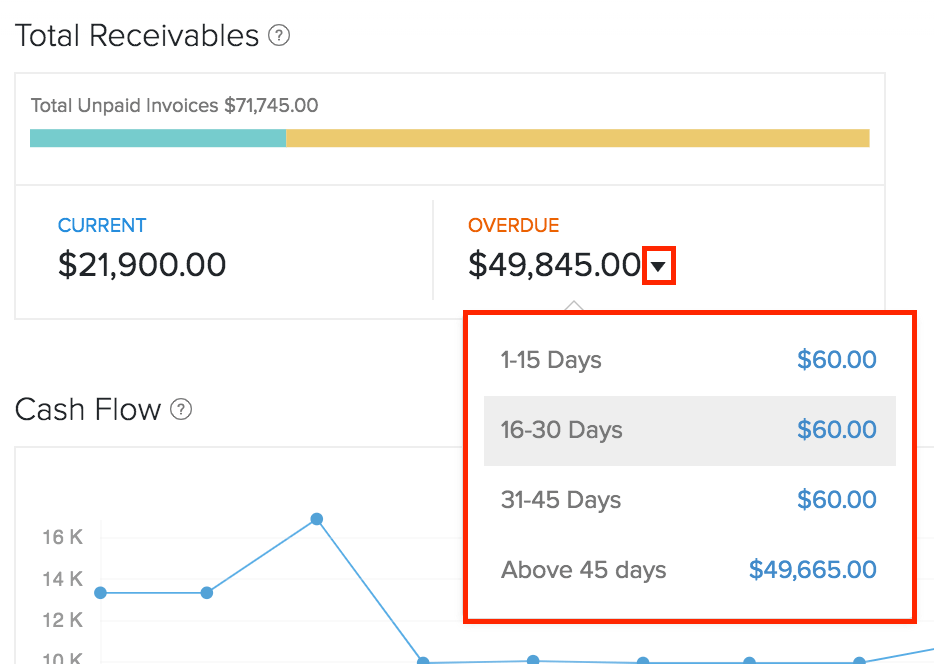Viewport: 934px width, 664px height.
Task: Click the second data point on Cash Flow line
Action: click(x=206, y=593)
